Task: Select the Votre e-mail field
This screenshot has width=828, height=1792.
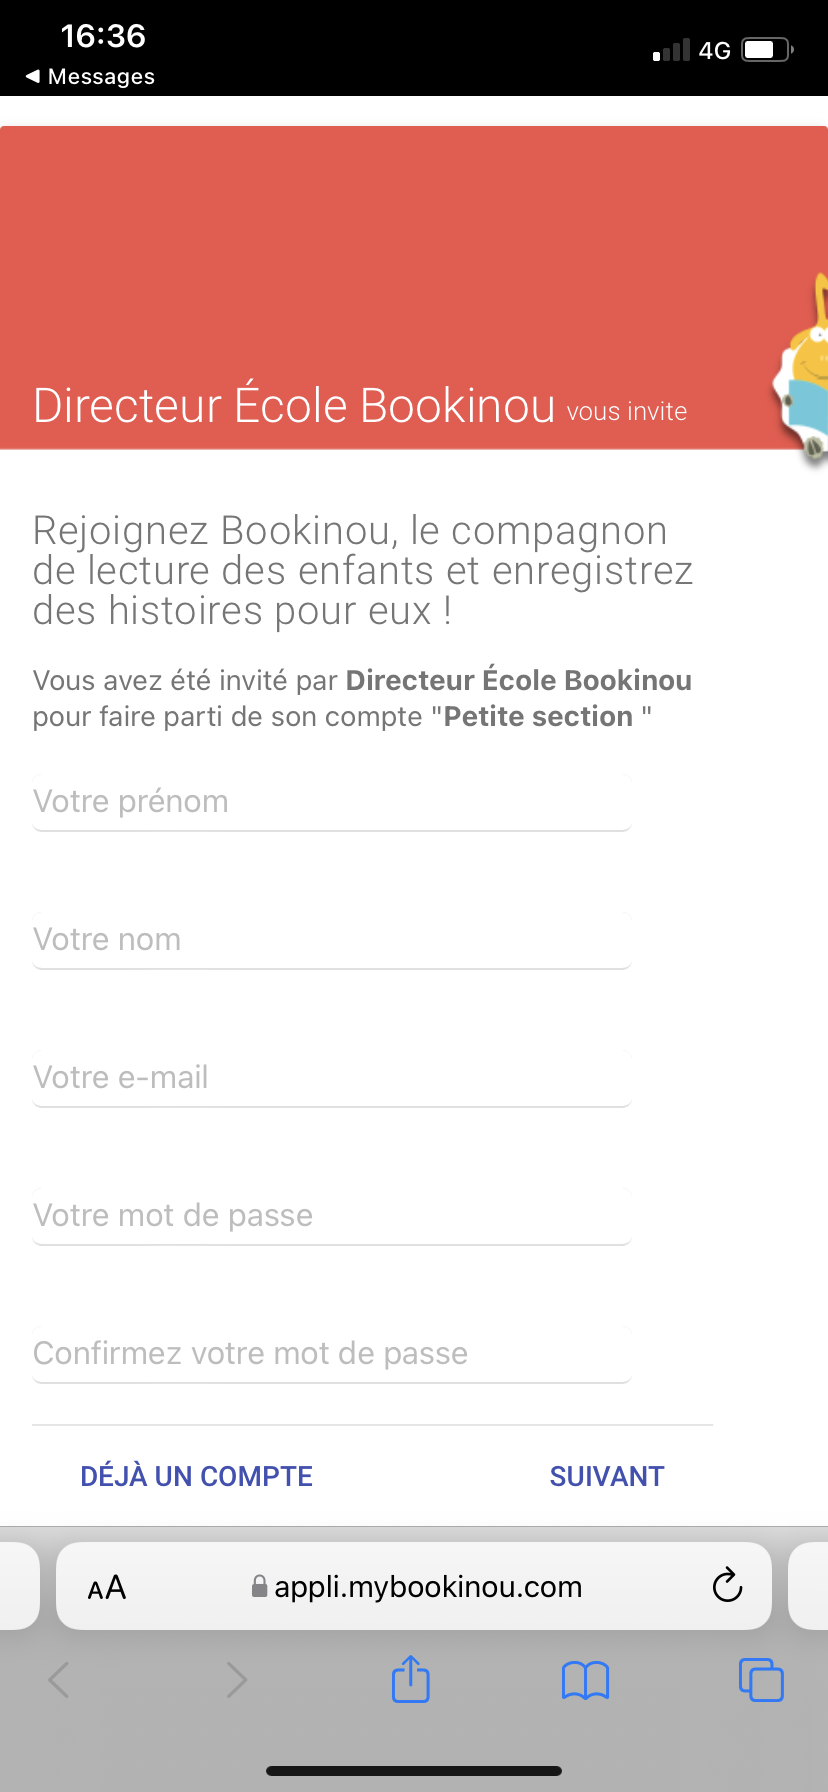Action: click(332, 1078)
